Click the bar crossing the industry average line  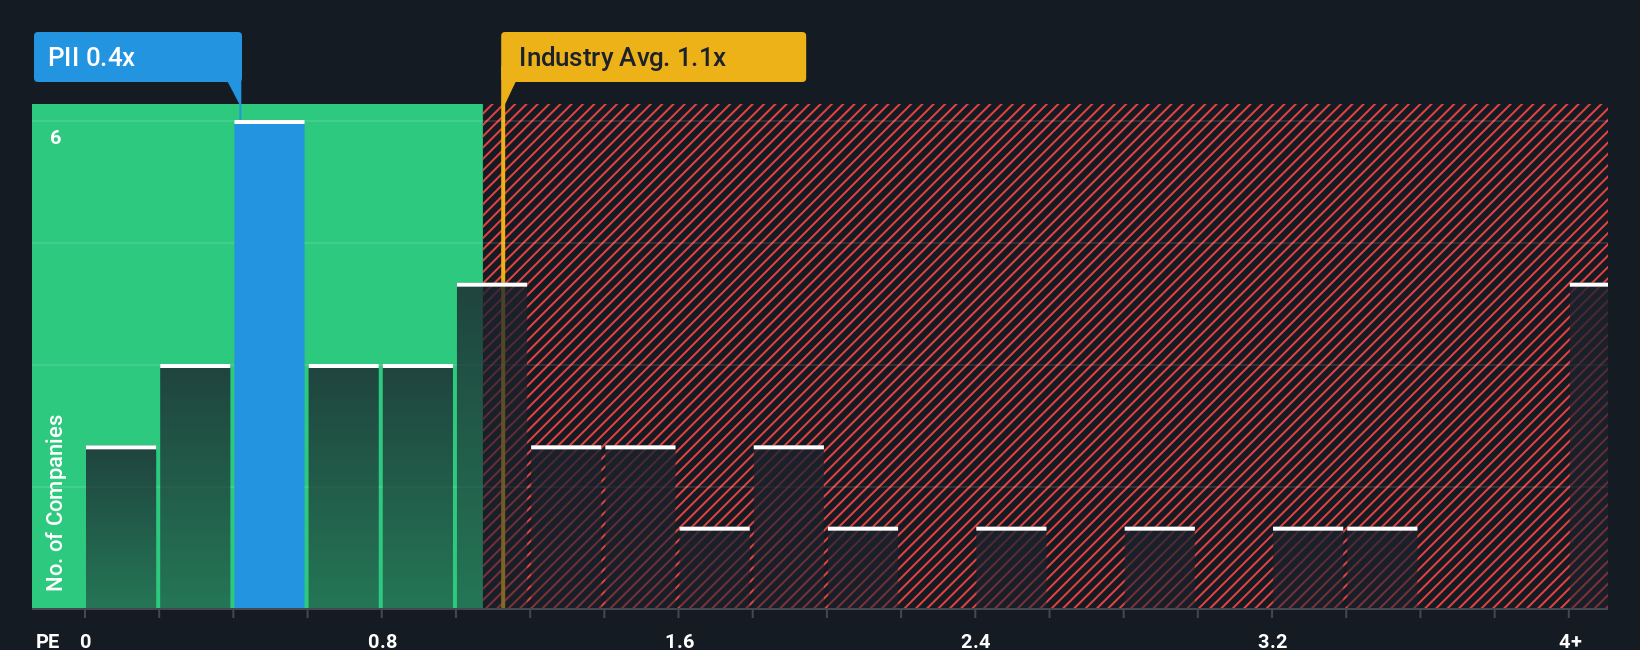coord(492,446)
